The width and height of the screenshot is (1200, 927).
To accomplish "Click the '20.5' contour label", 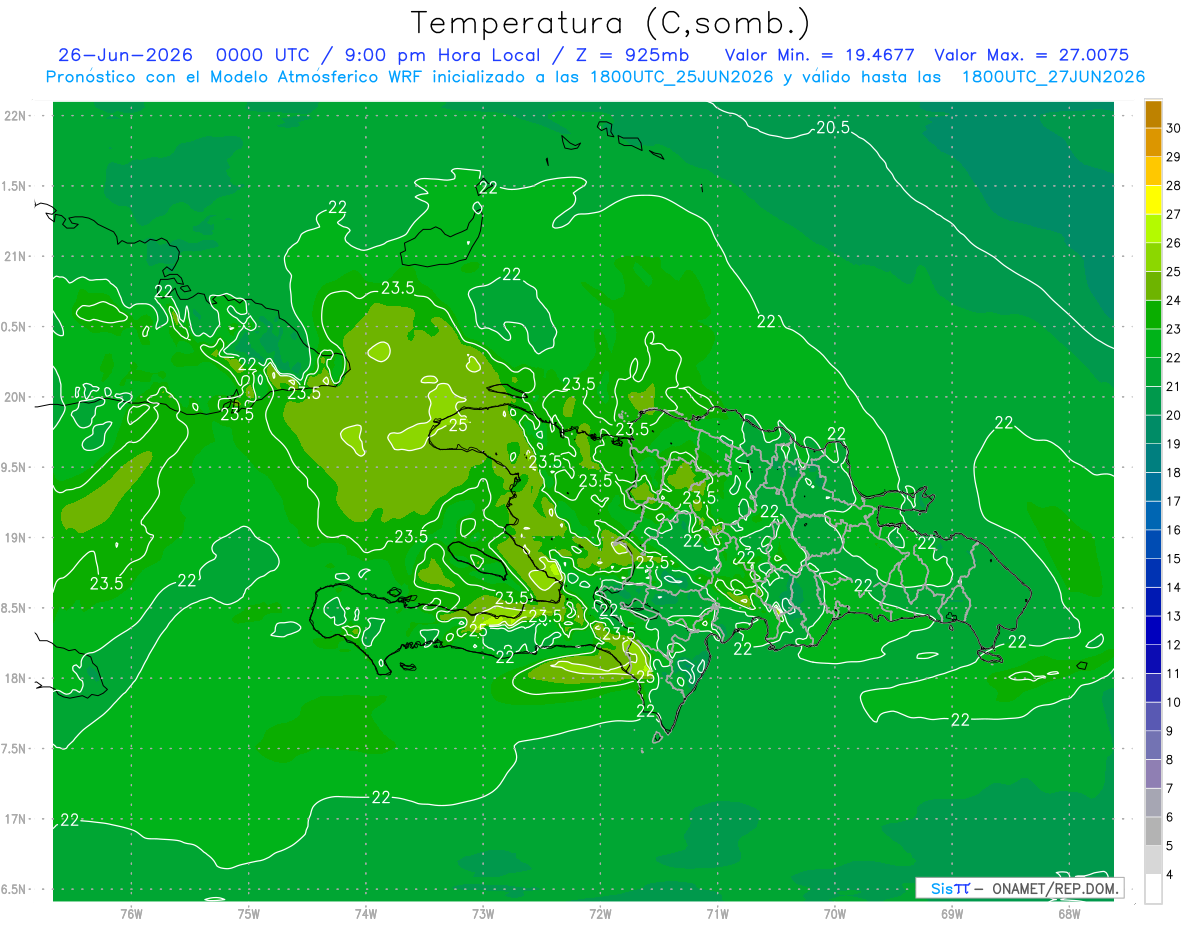I will point(833,127).
